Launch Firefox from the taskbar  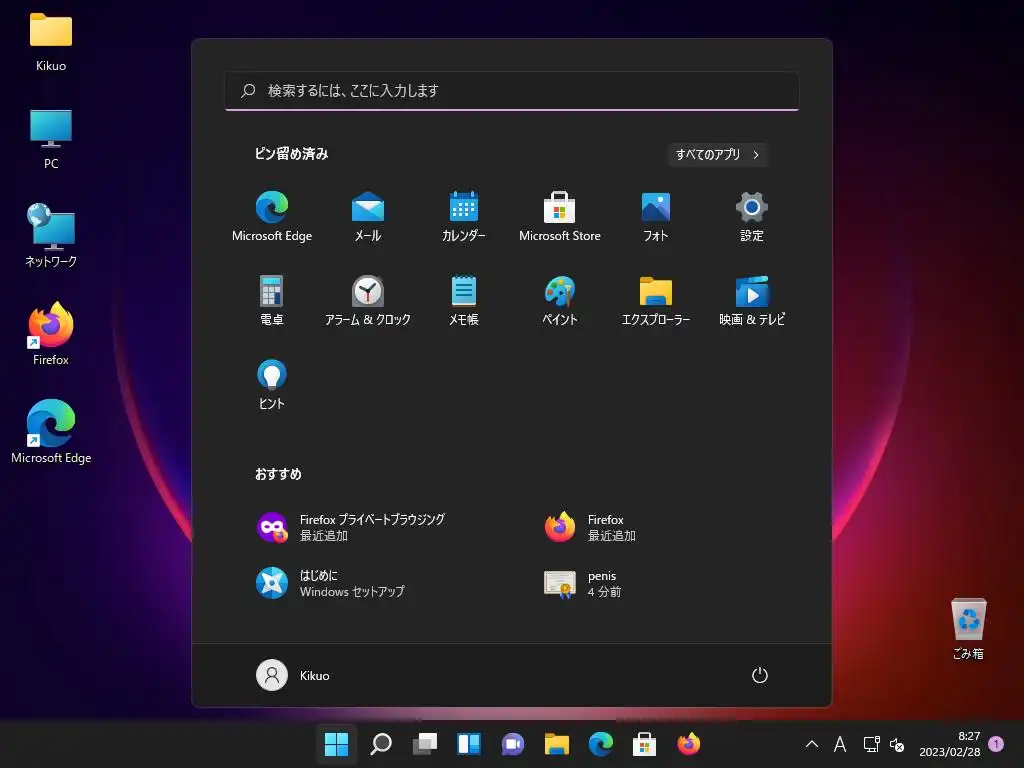(689, 744)
